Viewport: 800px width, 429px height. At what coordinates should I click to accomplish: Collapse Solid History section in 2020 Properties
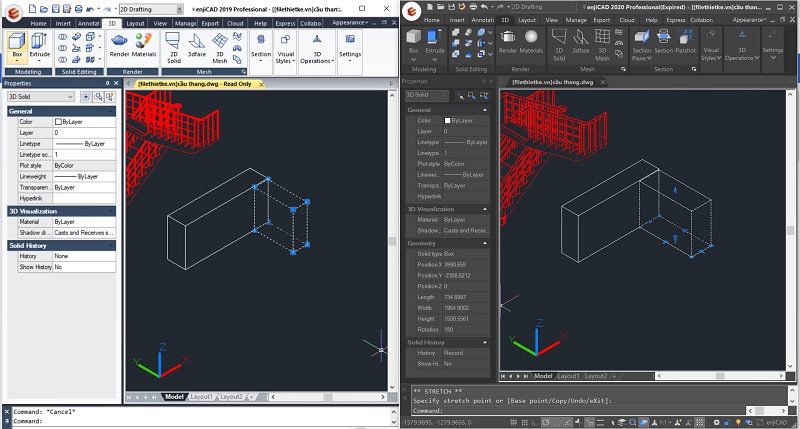(485, 343)
